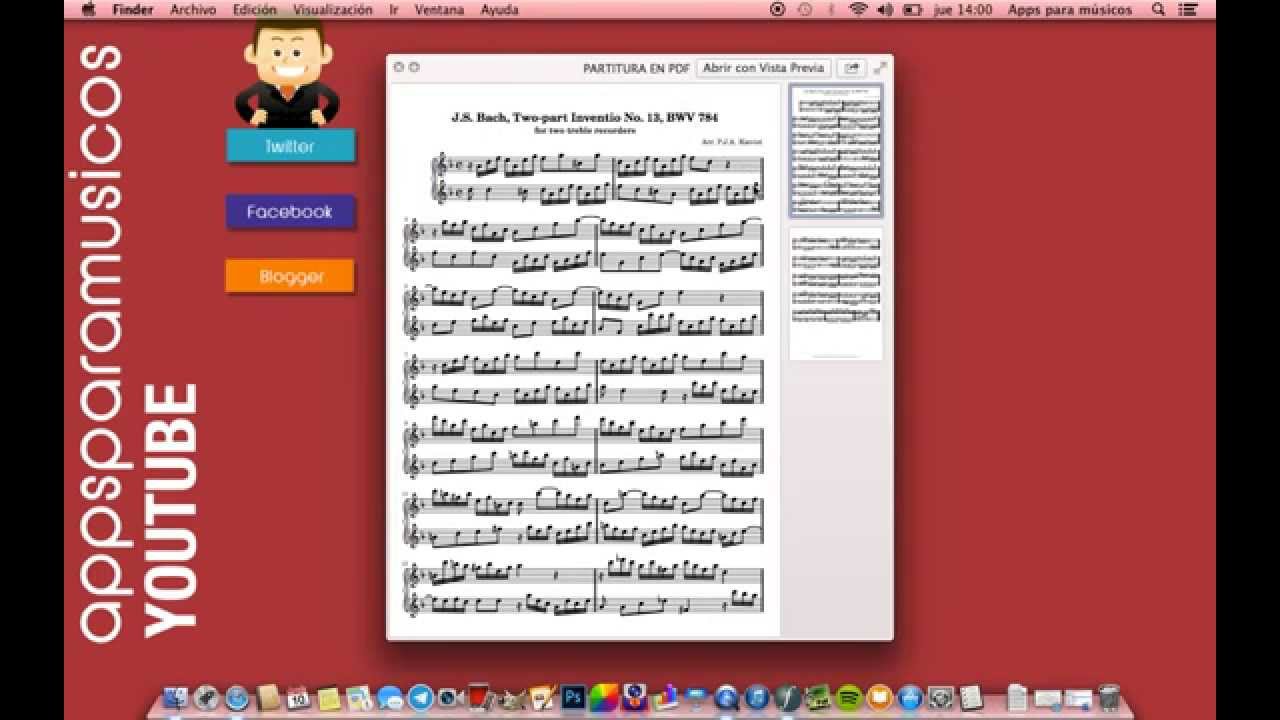
Task: Open Telegram from the Dock
Action: click(x=421, y=698)
